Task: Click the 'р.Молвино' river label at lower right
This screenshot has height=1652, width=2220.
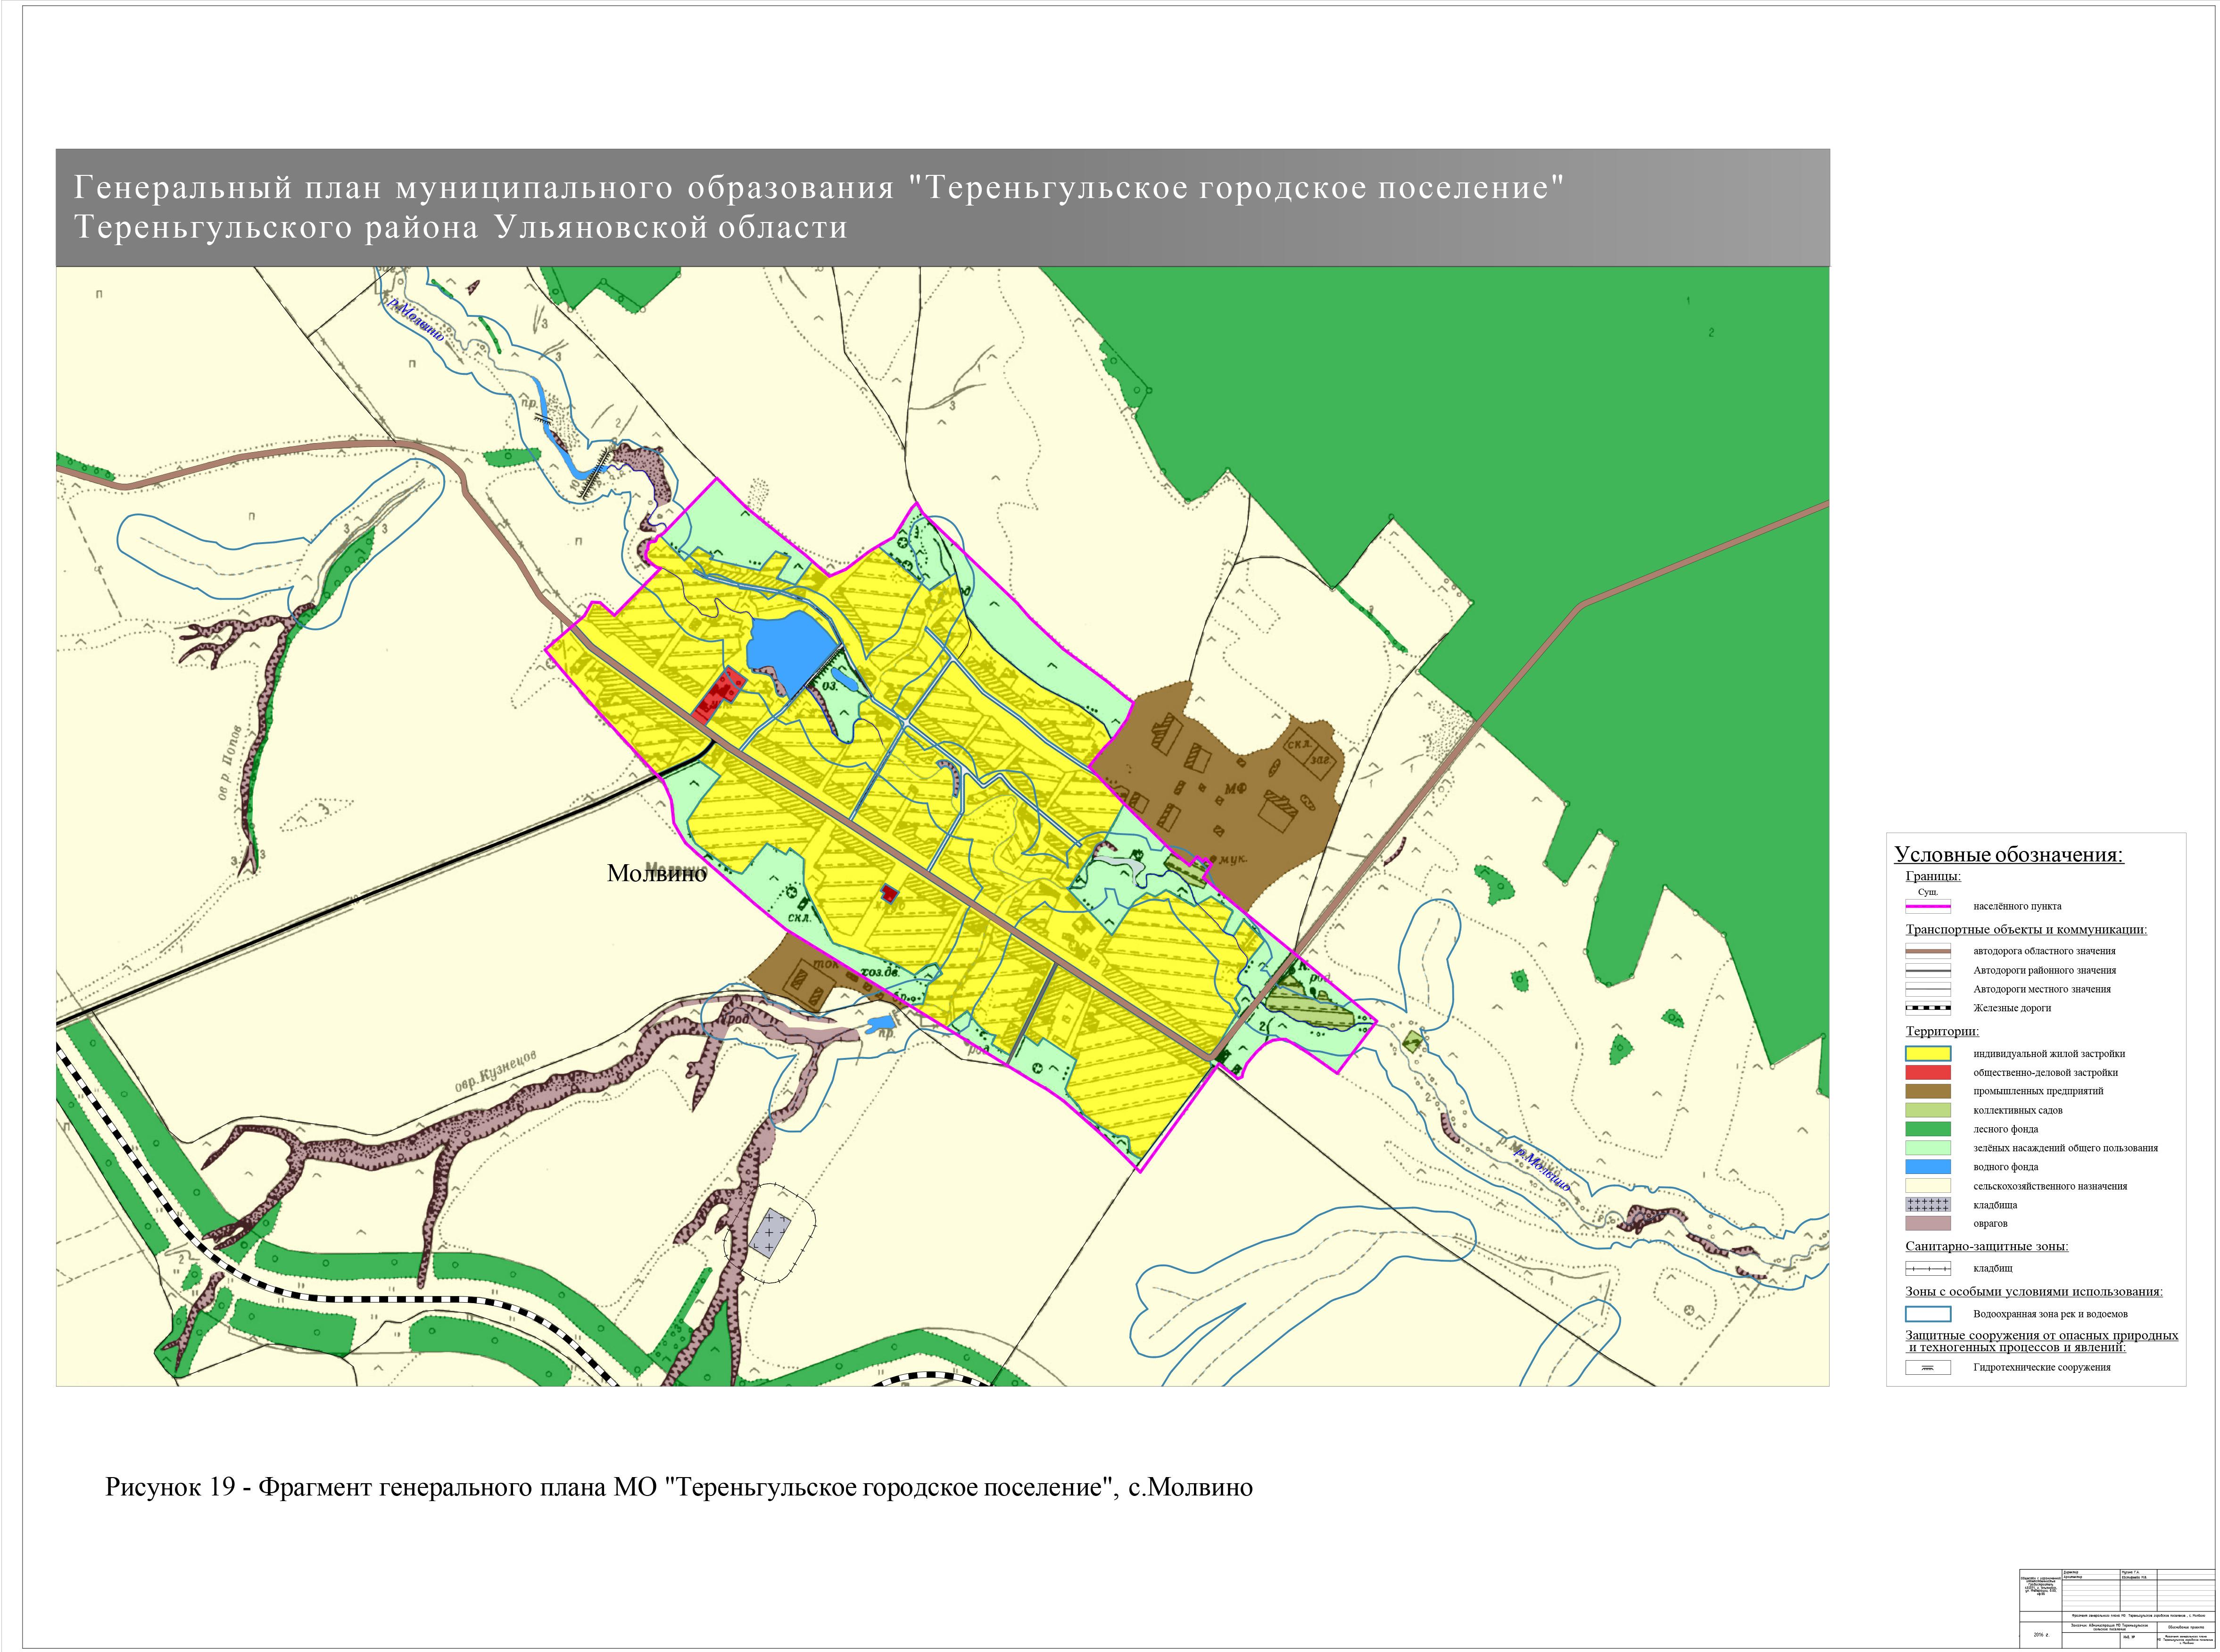Action: tap(1541, 1170)
